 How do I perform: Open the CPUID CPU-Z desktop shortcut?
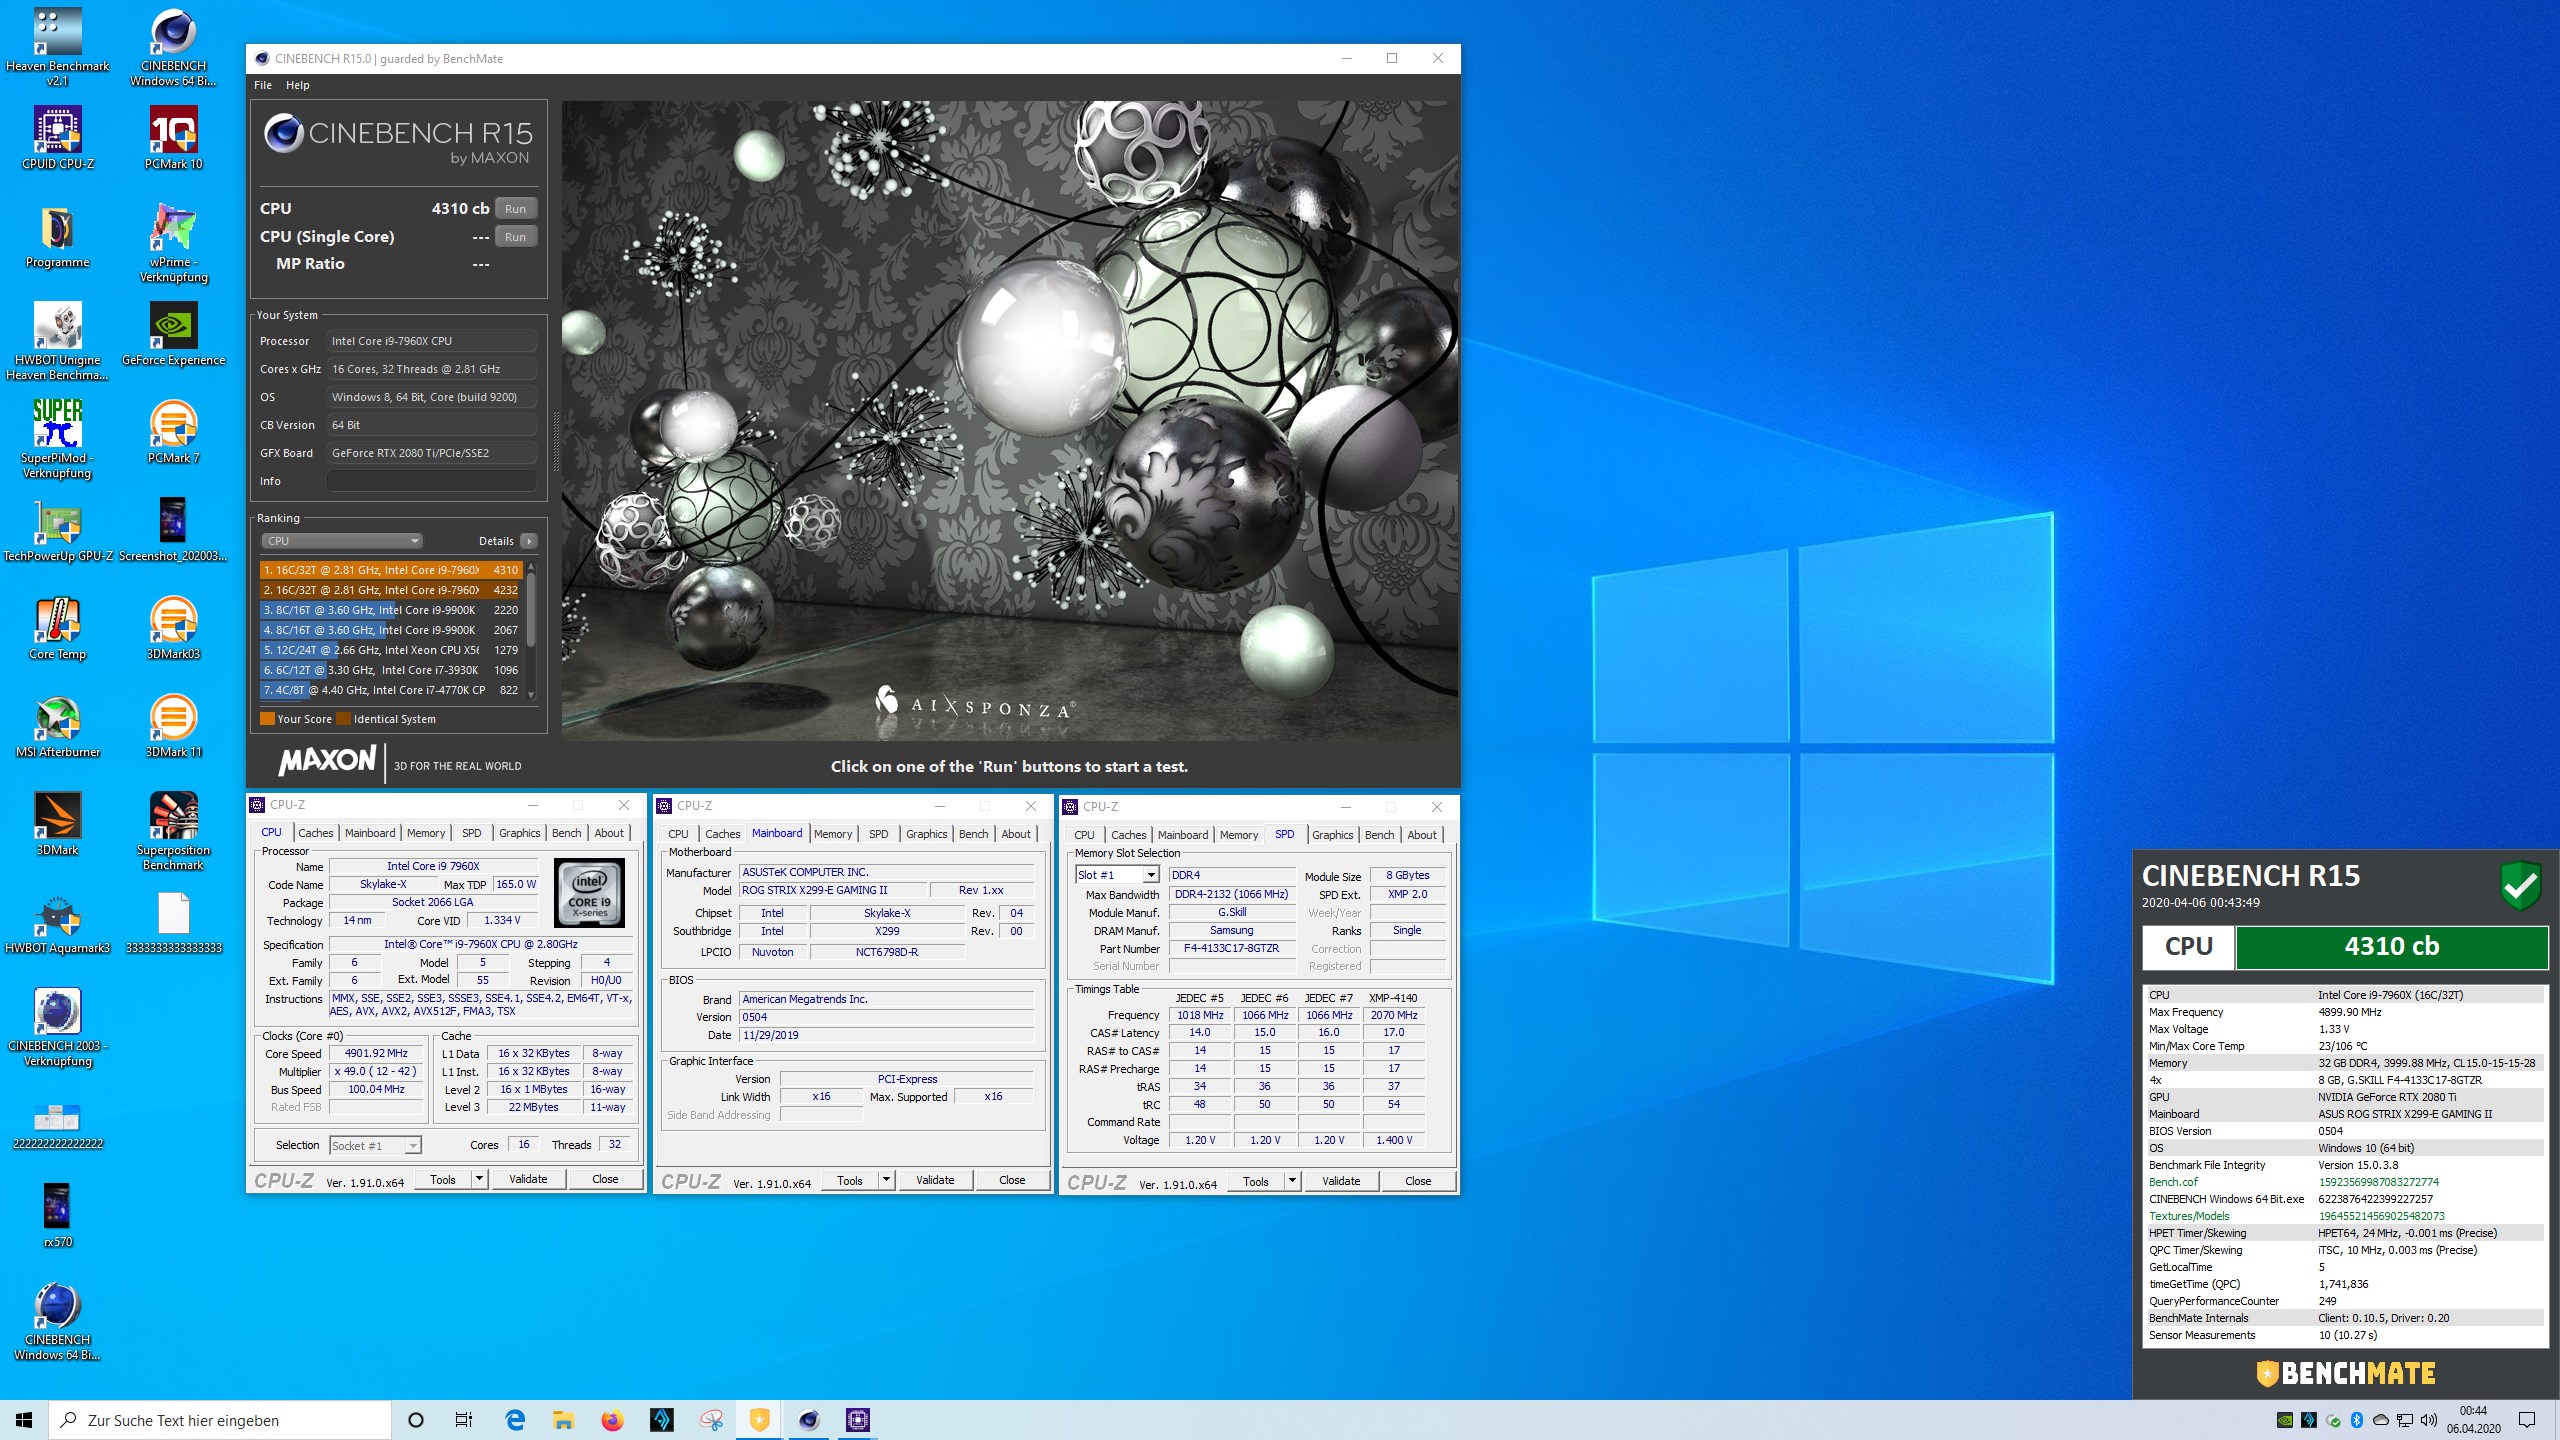tap(57, 138)
